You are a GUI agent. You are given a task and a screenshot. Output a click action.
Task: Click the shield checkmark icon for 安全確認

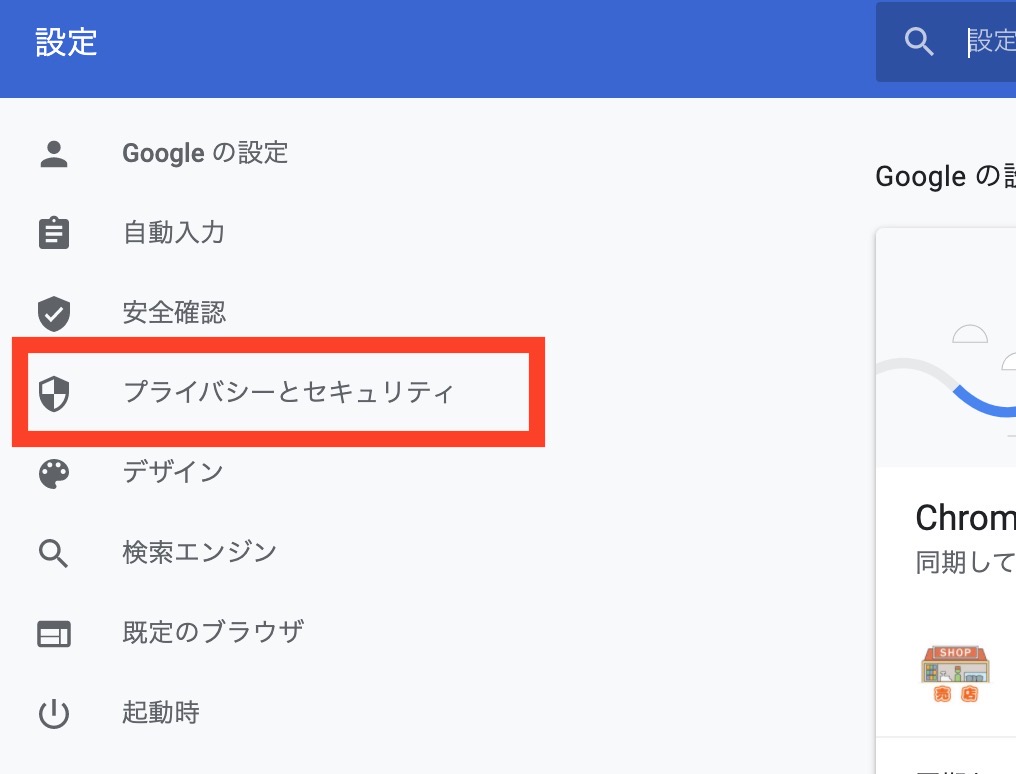click(x=54, y=313)
